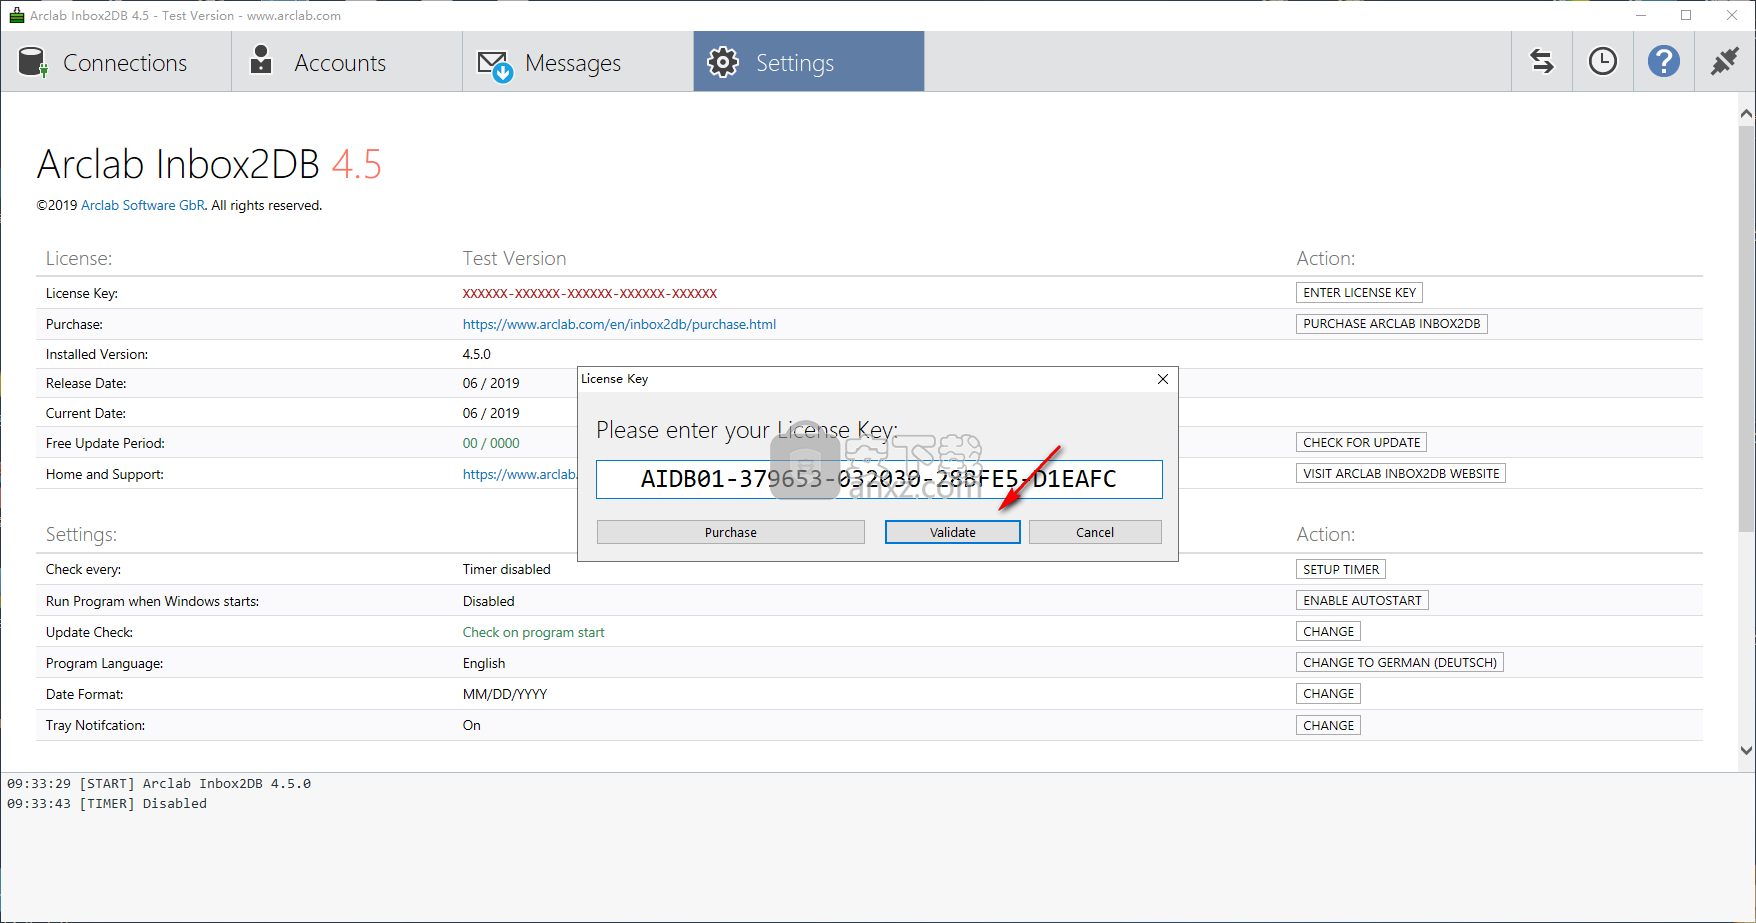Click the '00 / 0000' free update period value
Screen dimensions: 1756x923
(x=491, y=443)
